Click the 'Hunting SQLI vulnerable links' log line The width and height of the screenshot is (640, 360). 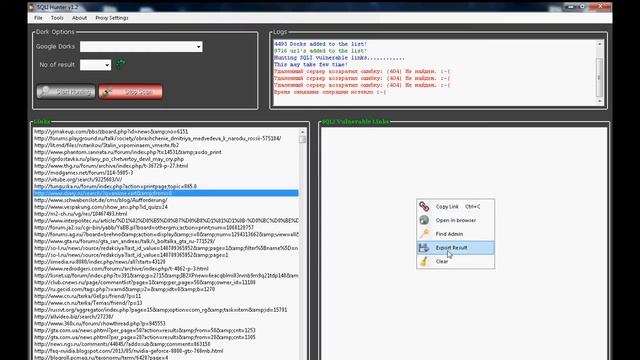(339, 58)
